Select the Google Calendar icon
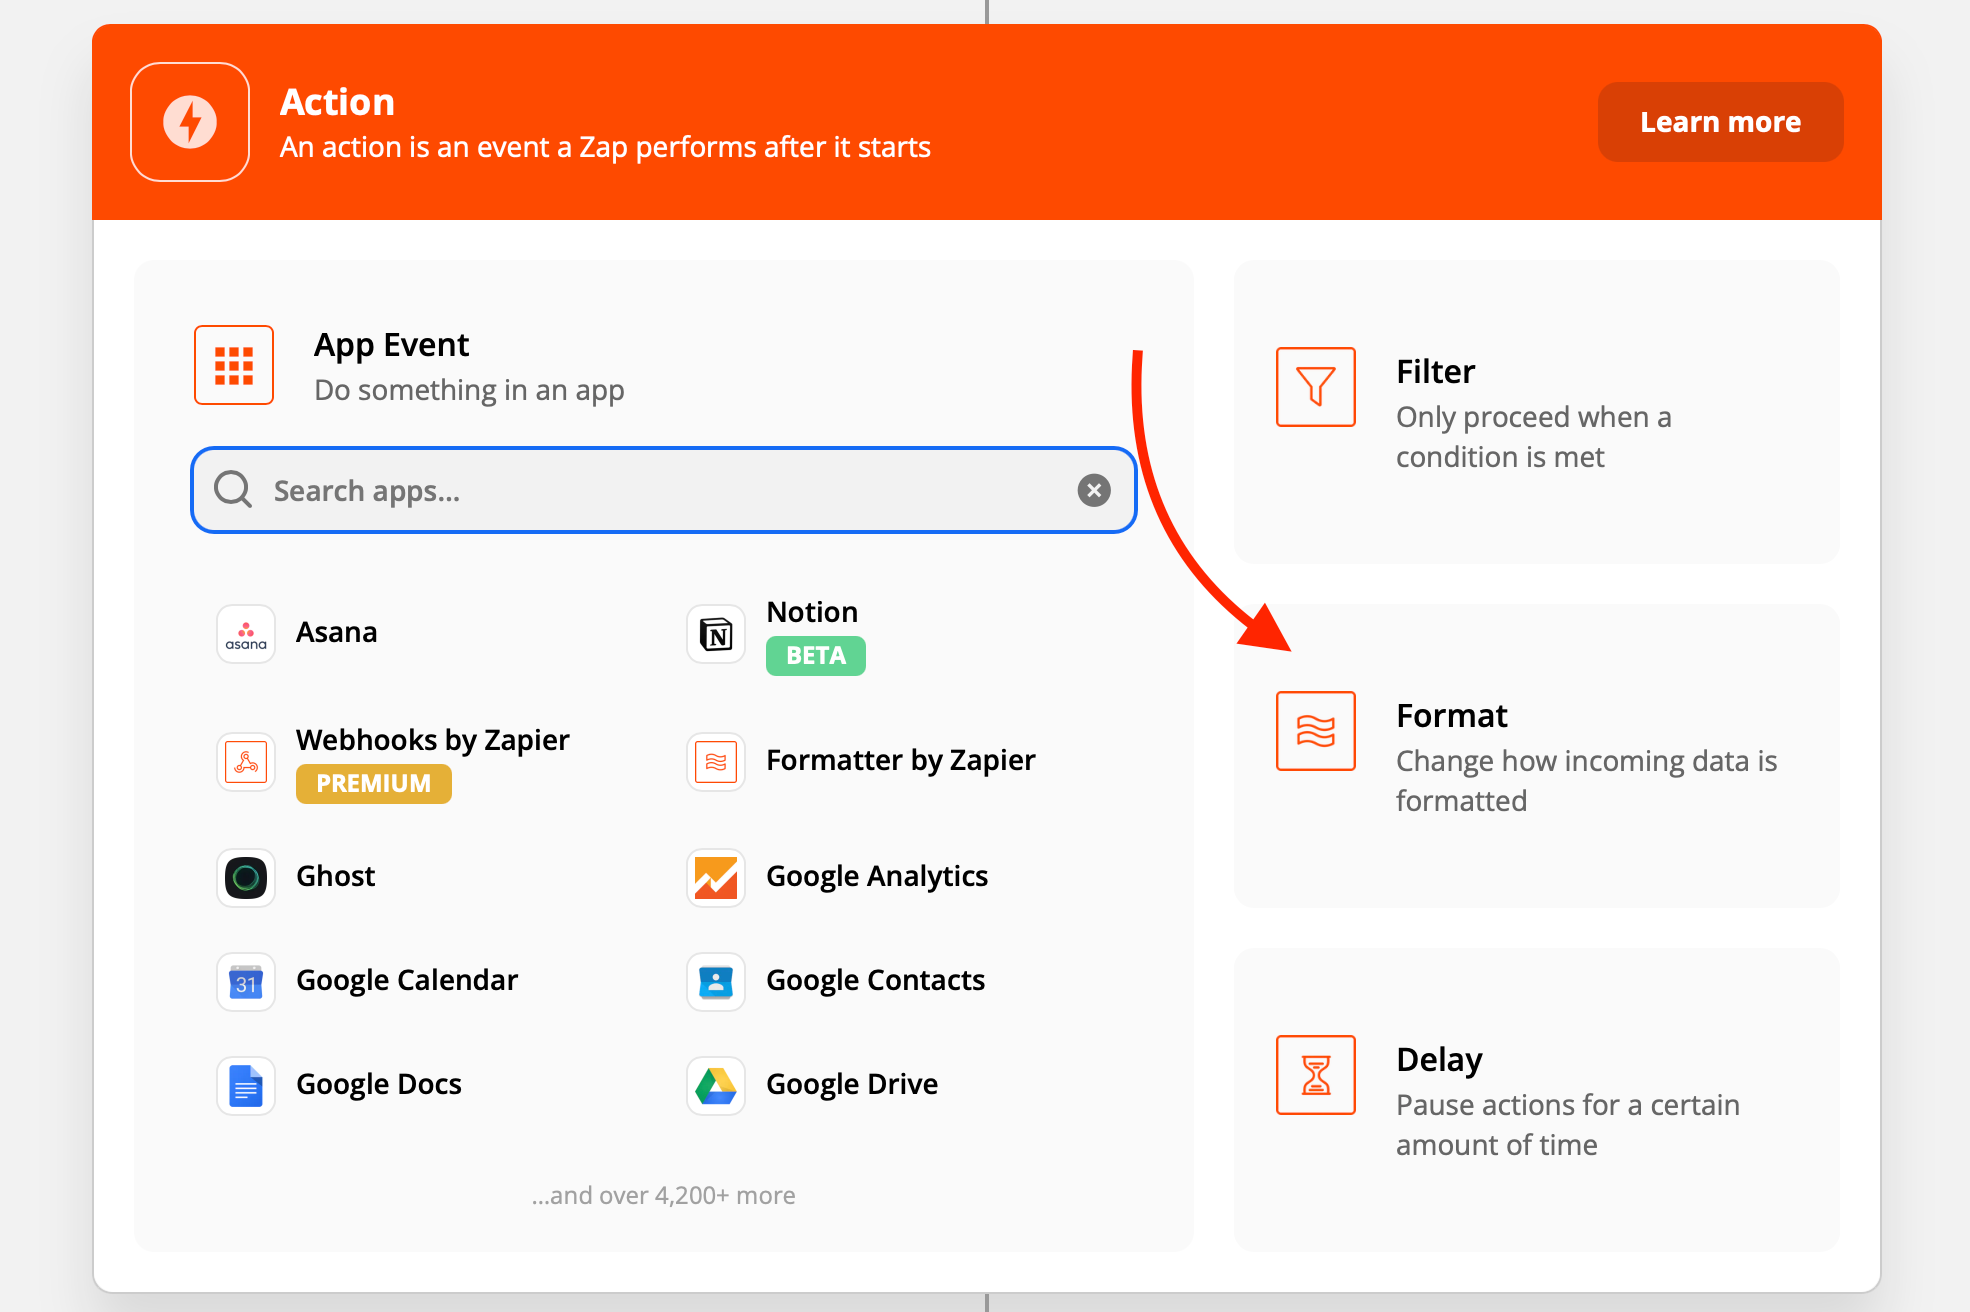This screenshot has width=1970, height=1312. pos(246,982)
